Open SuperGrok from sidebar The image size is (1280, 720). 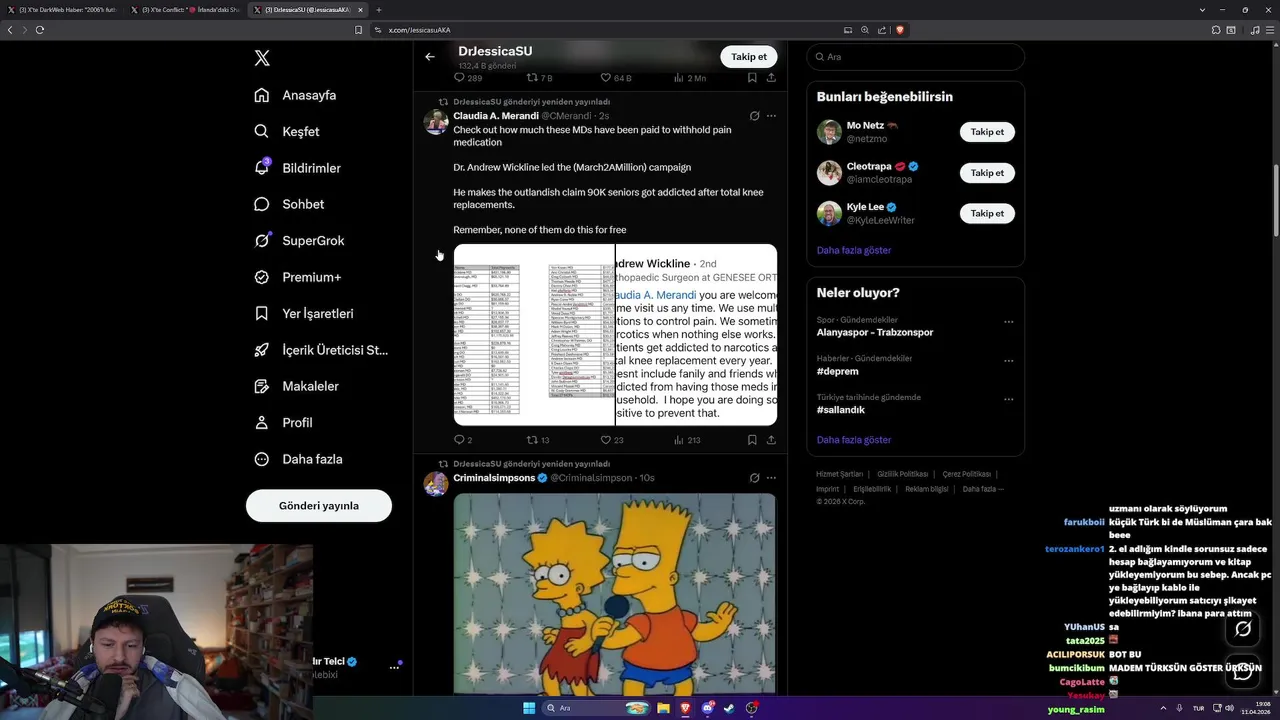299,241
